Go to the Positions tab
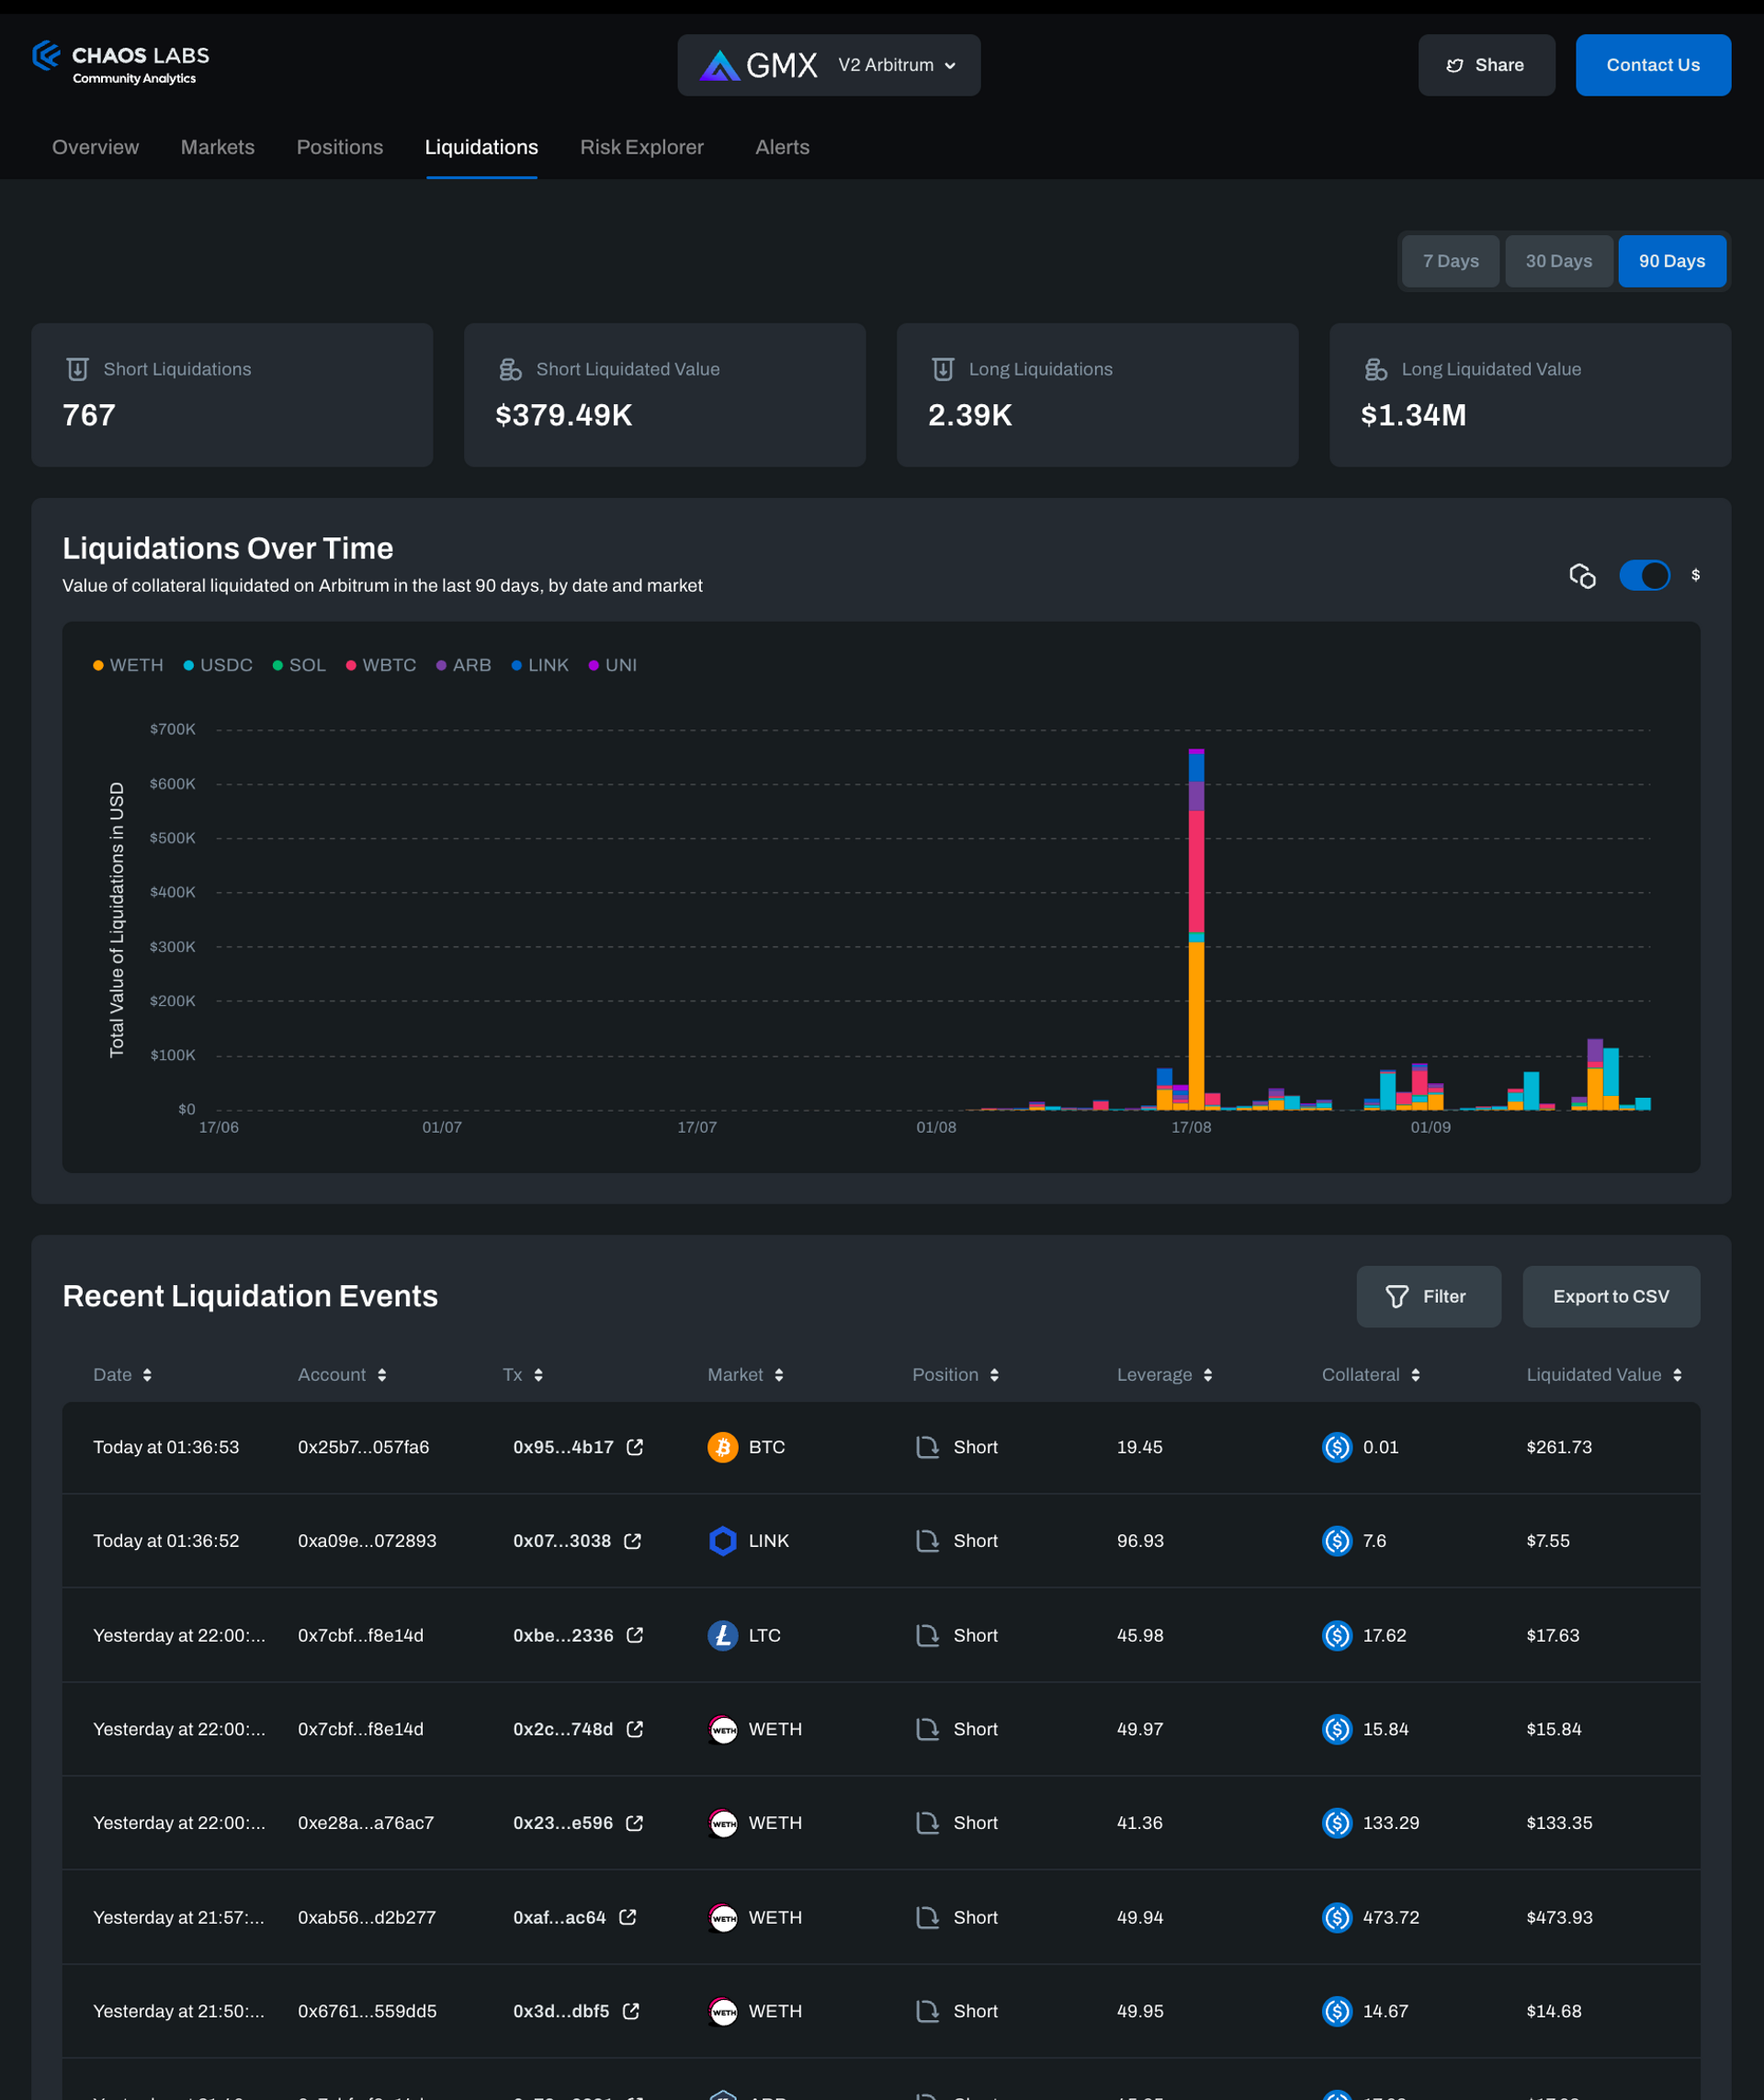This screenshot has width=1764, height=2100. [339, 147]
